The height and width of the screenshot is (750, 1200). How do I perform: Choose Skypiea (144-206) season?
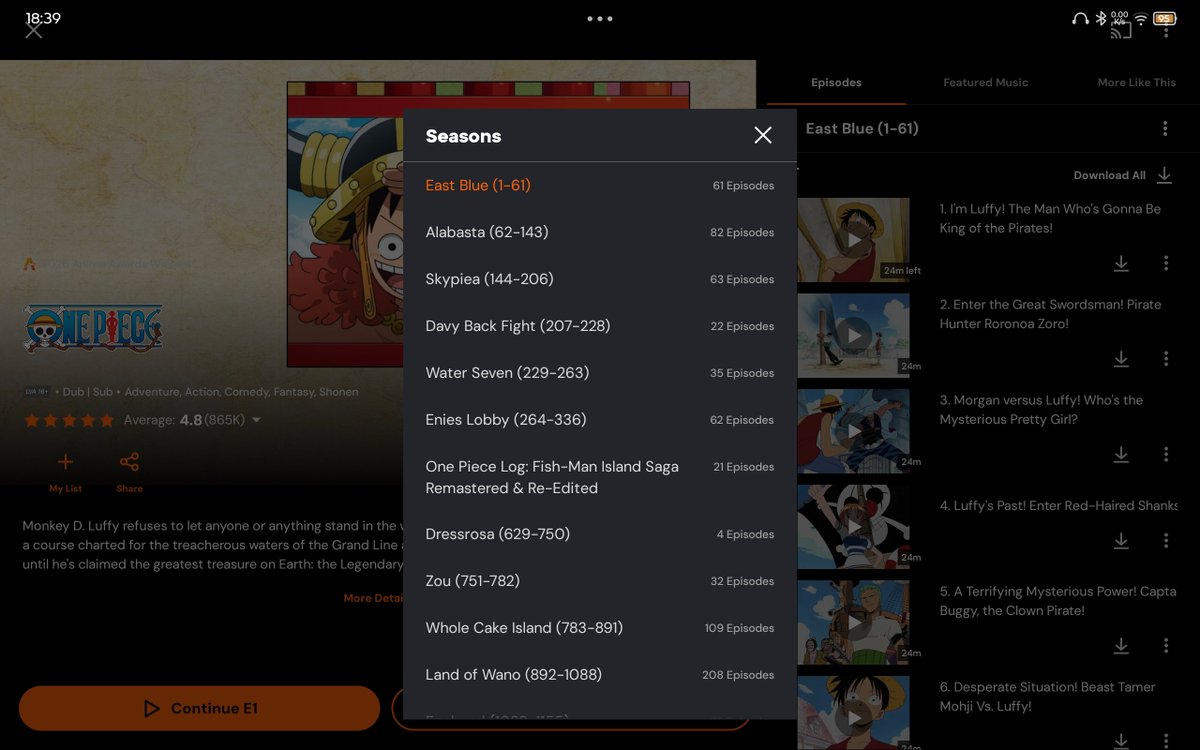(x=600, y=279)
